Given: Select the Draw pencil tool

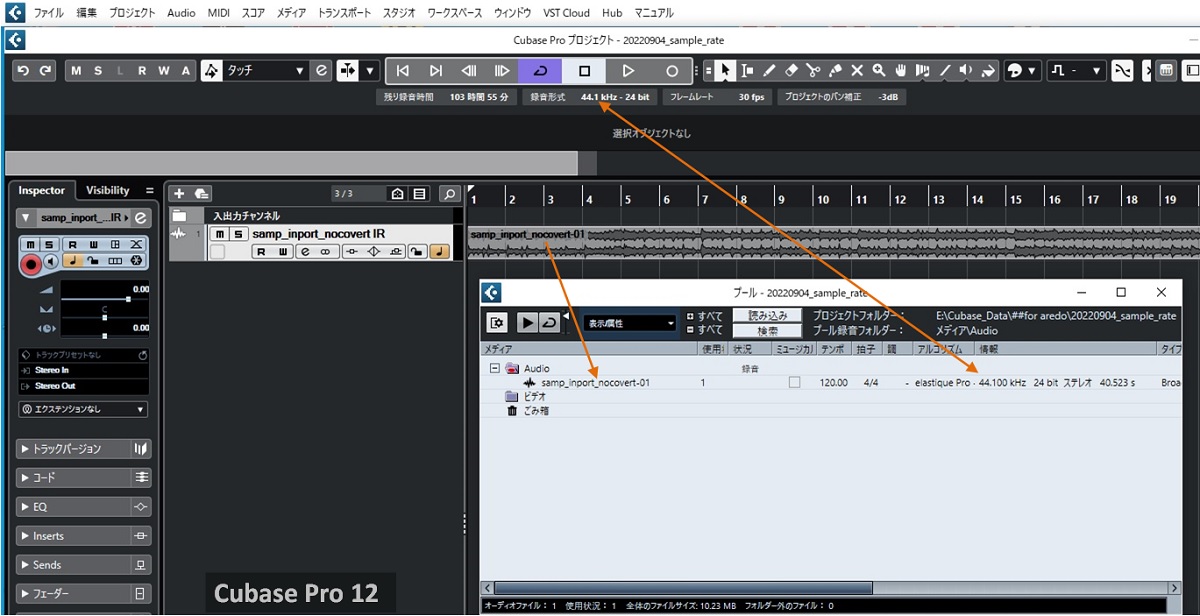Looking at the screenshot, I should 769,71.
